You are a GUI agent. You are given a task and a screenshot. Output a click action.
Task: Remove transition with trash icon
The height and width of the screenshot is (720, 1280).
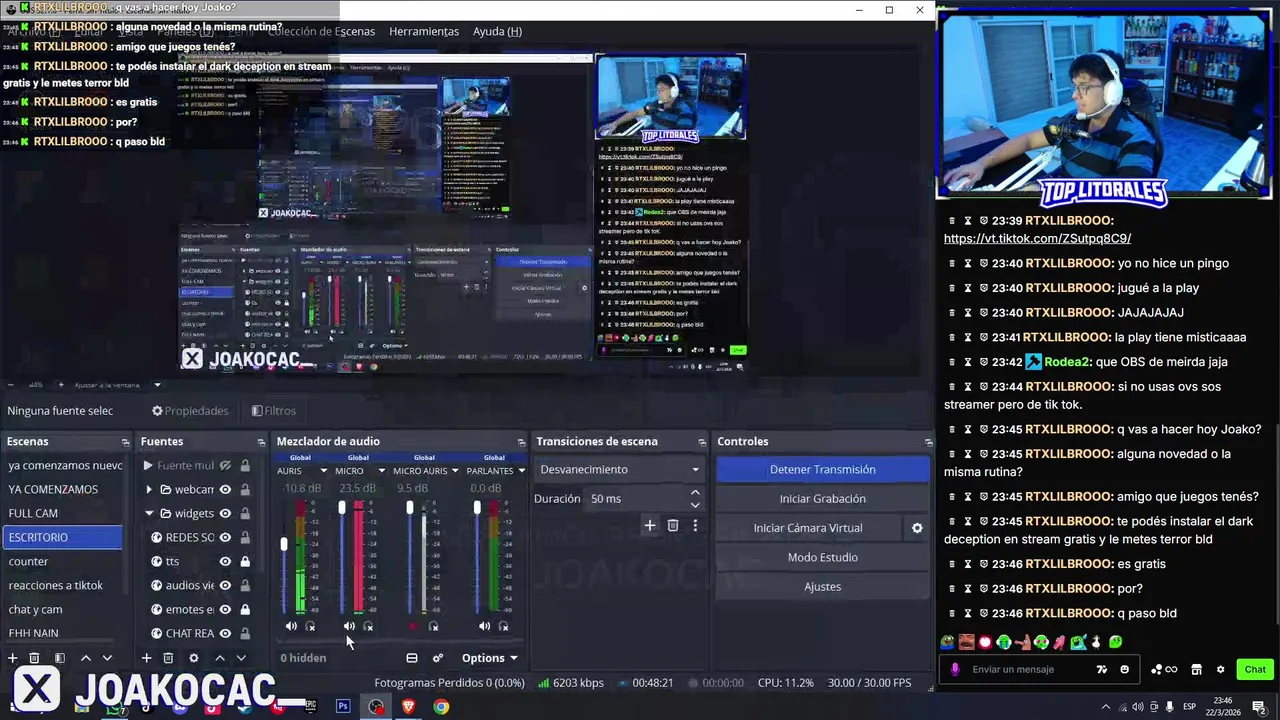(673, 525)
